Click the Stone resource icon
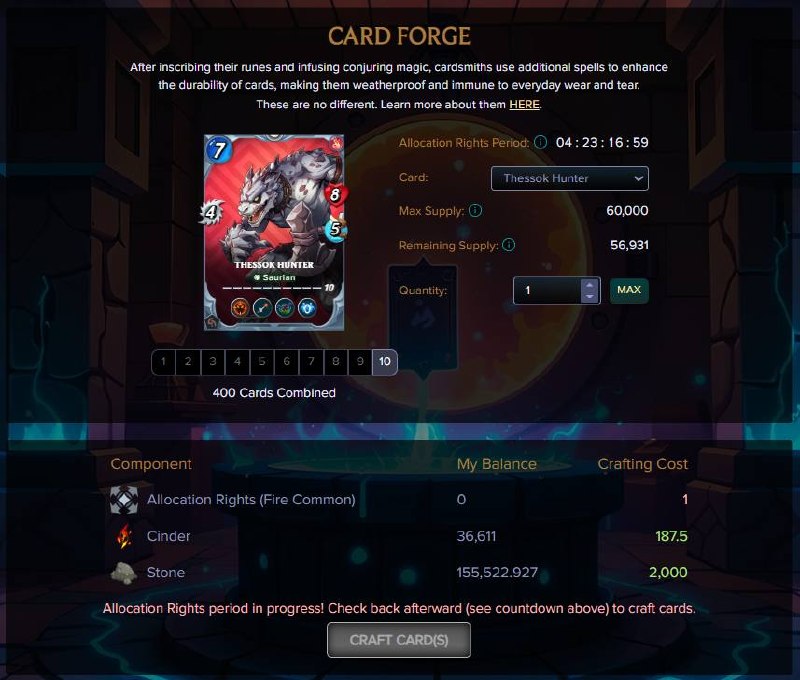Screen dimensions: 800x680 click(x=123, y=572)
